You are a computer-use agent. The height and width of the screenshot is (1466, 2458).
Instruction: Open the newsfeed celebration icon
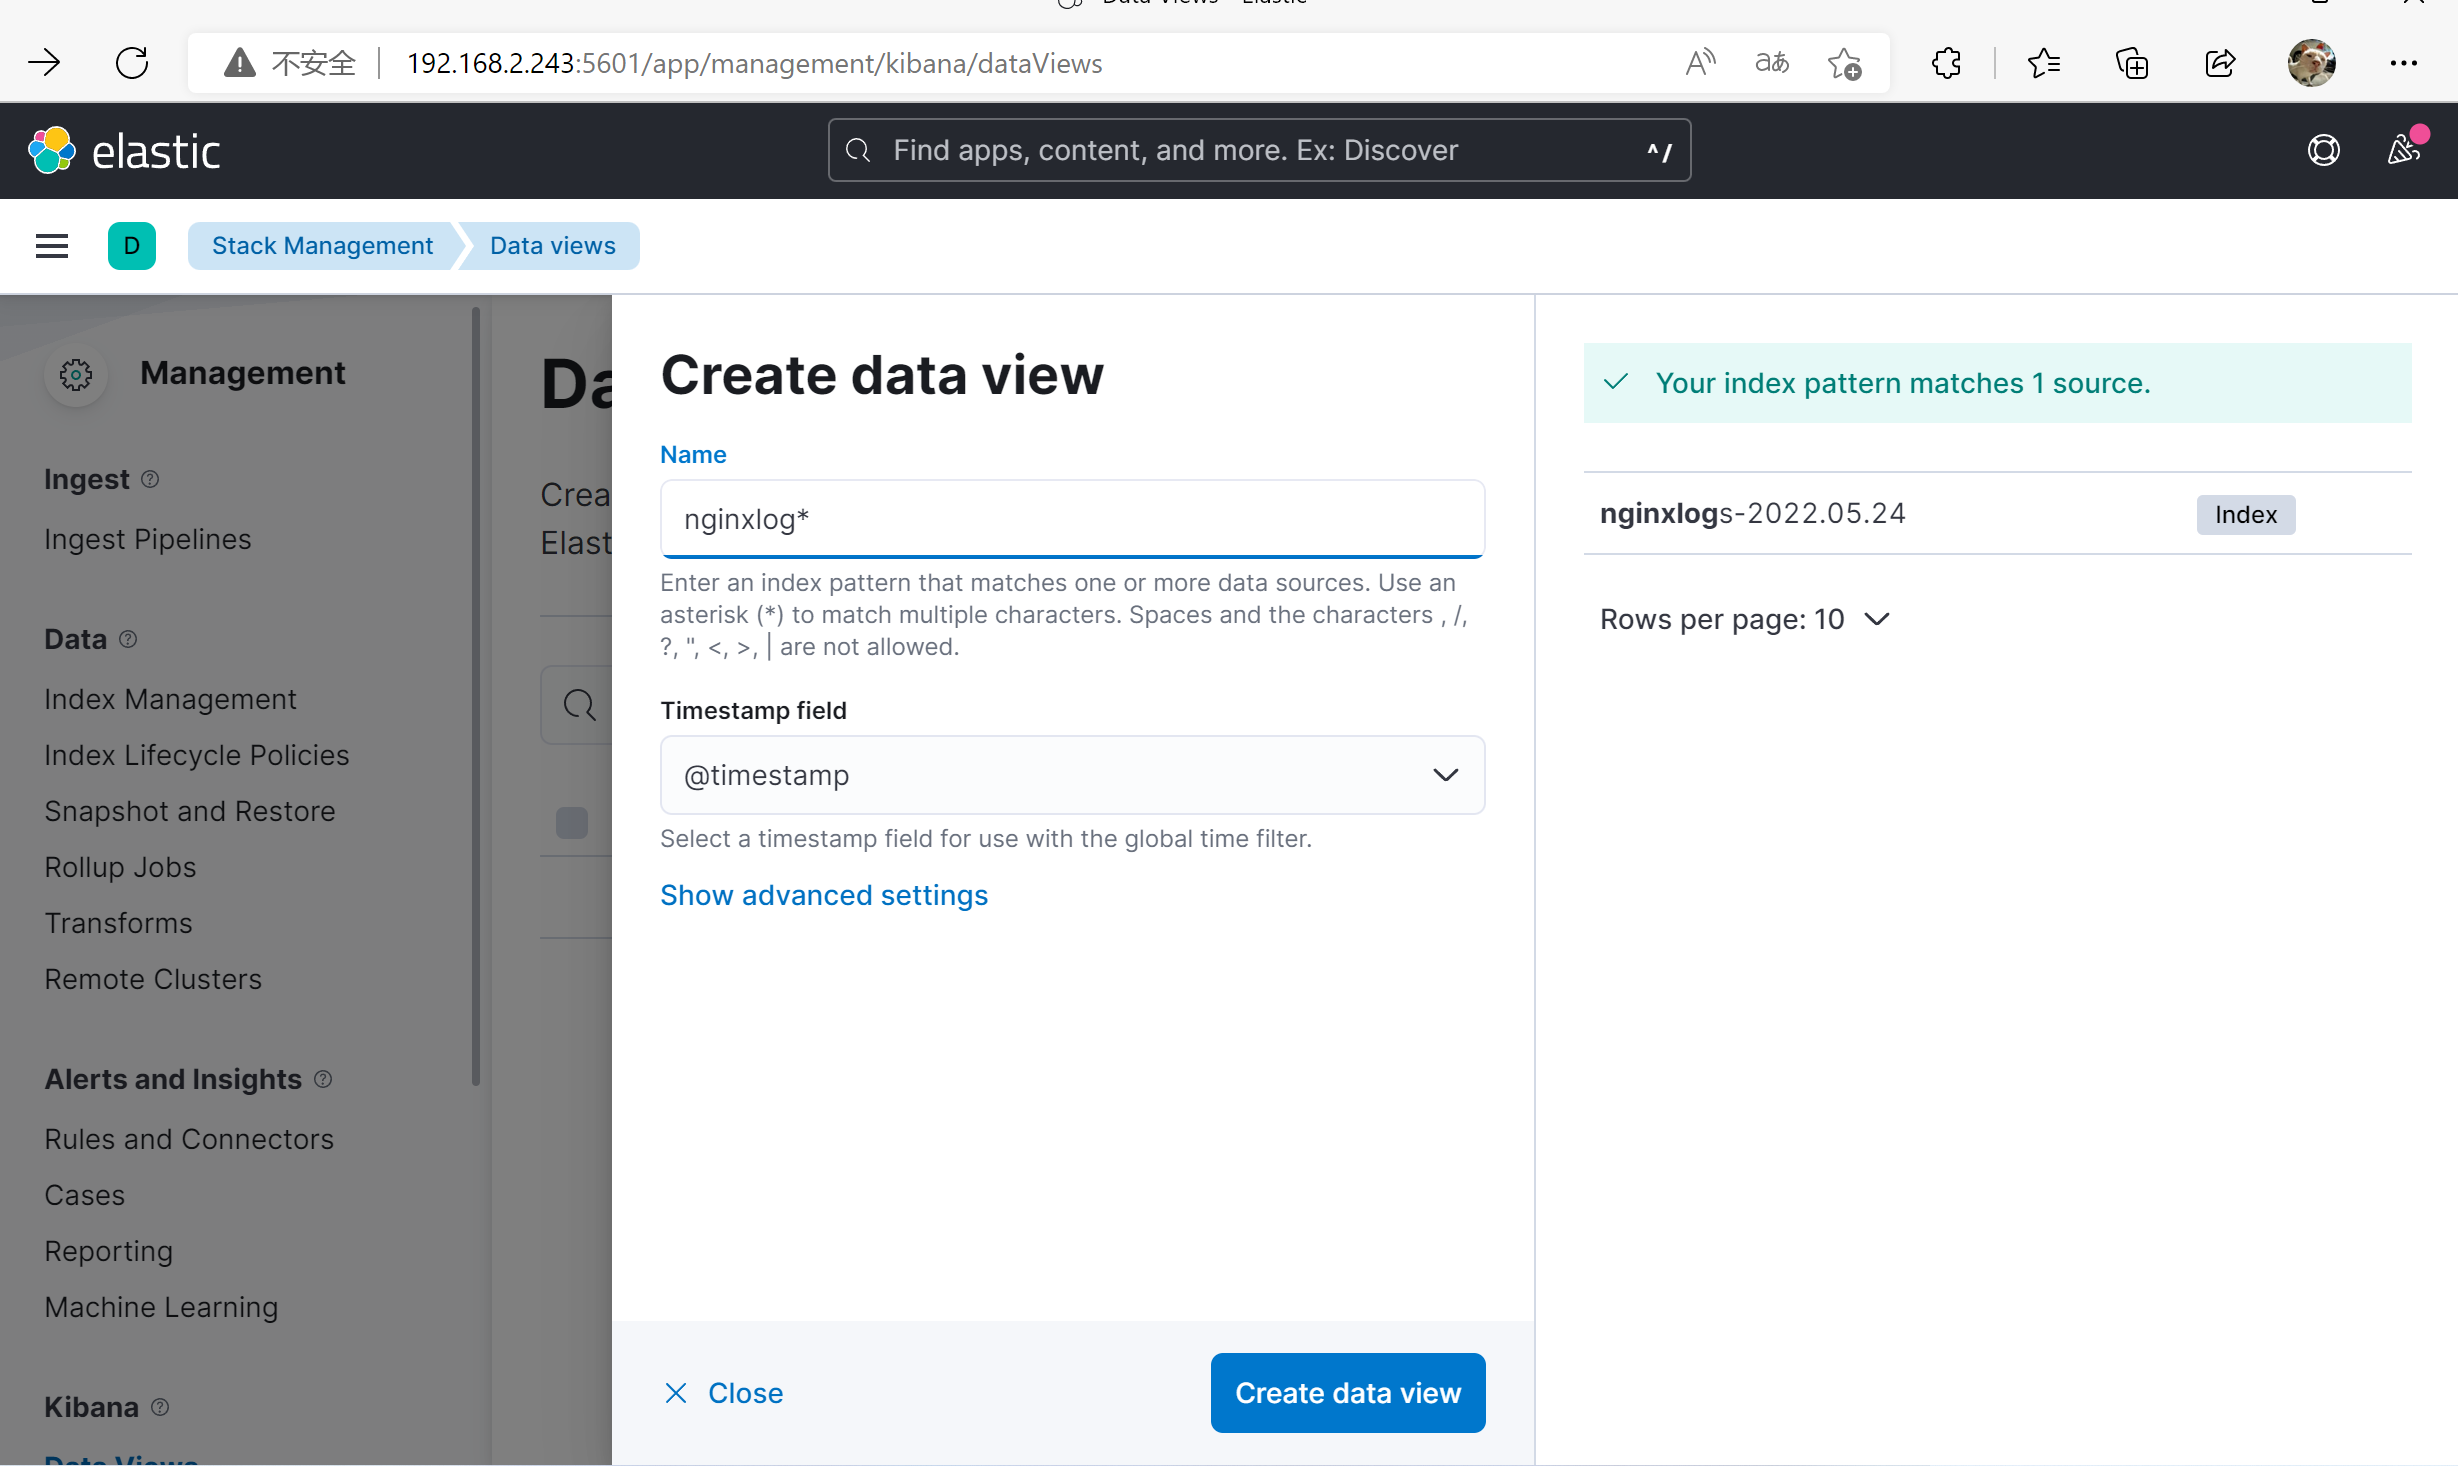tap(2404, 149)
